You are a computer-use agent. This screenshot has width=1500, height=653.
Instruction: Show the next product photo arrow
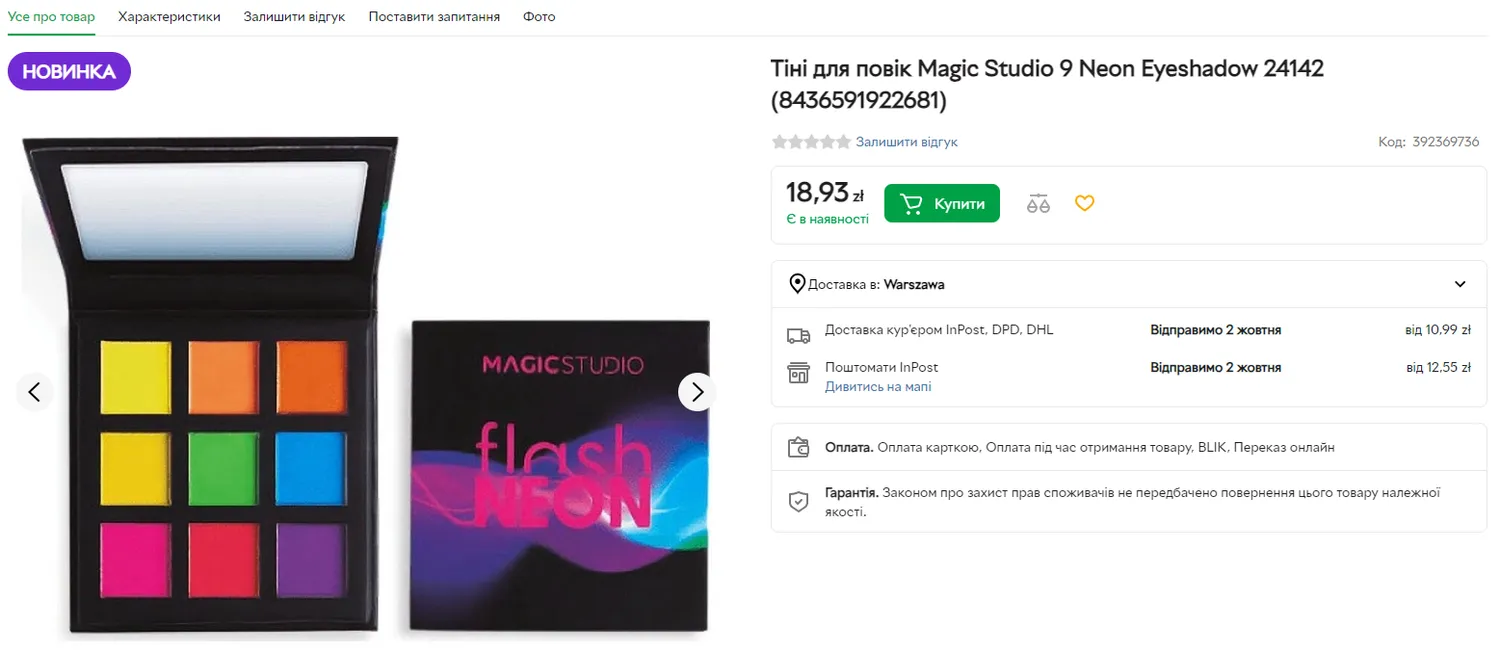pyautogui.click(x=697, y=392)
